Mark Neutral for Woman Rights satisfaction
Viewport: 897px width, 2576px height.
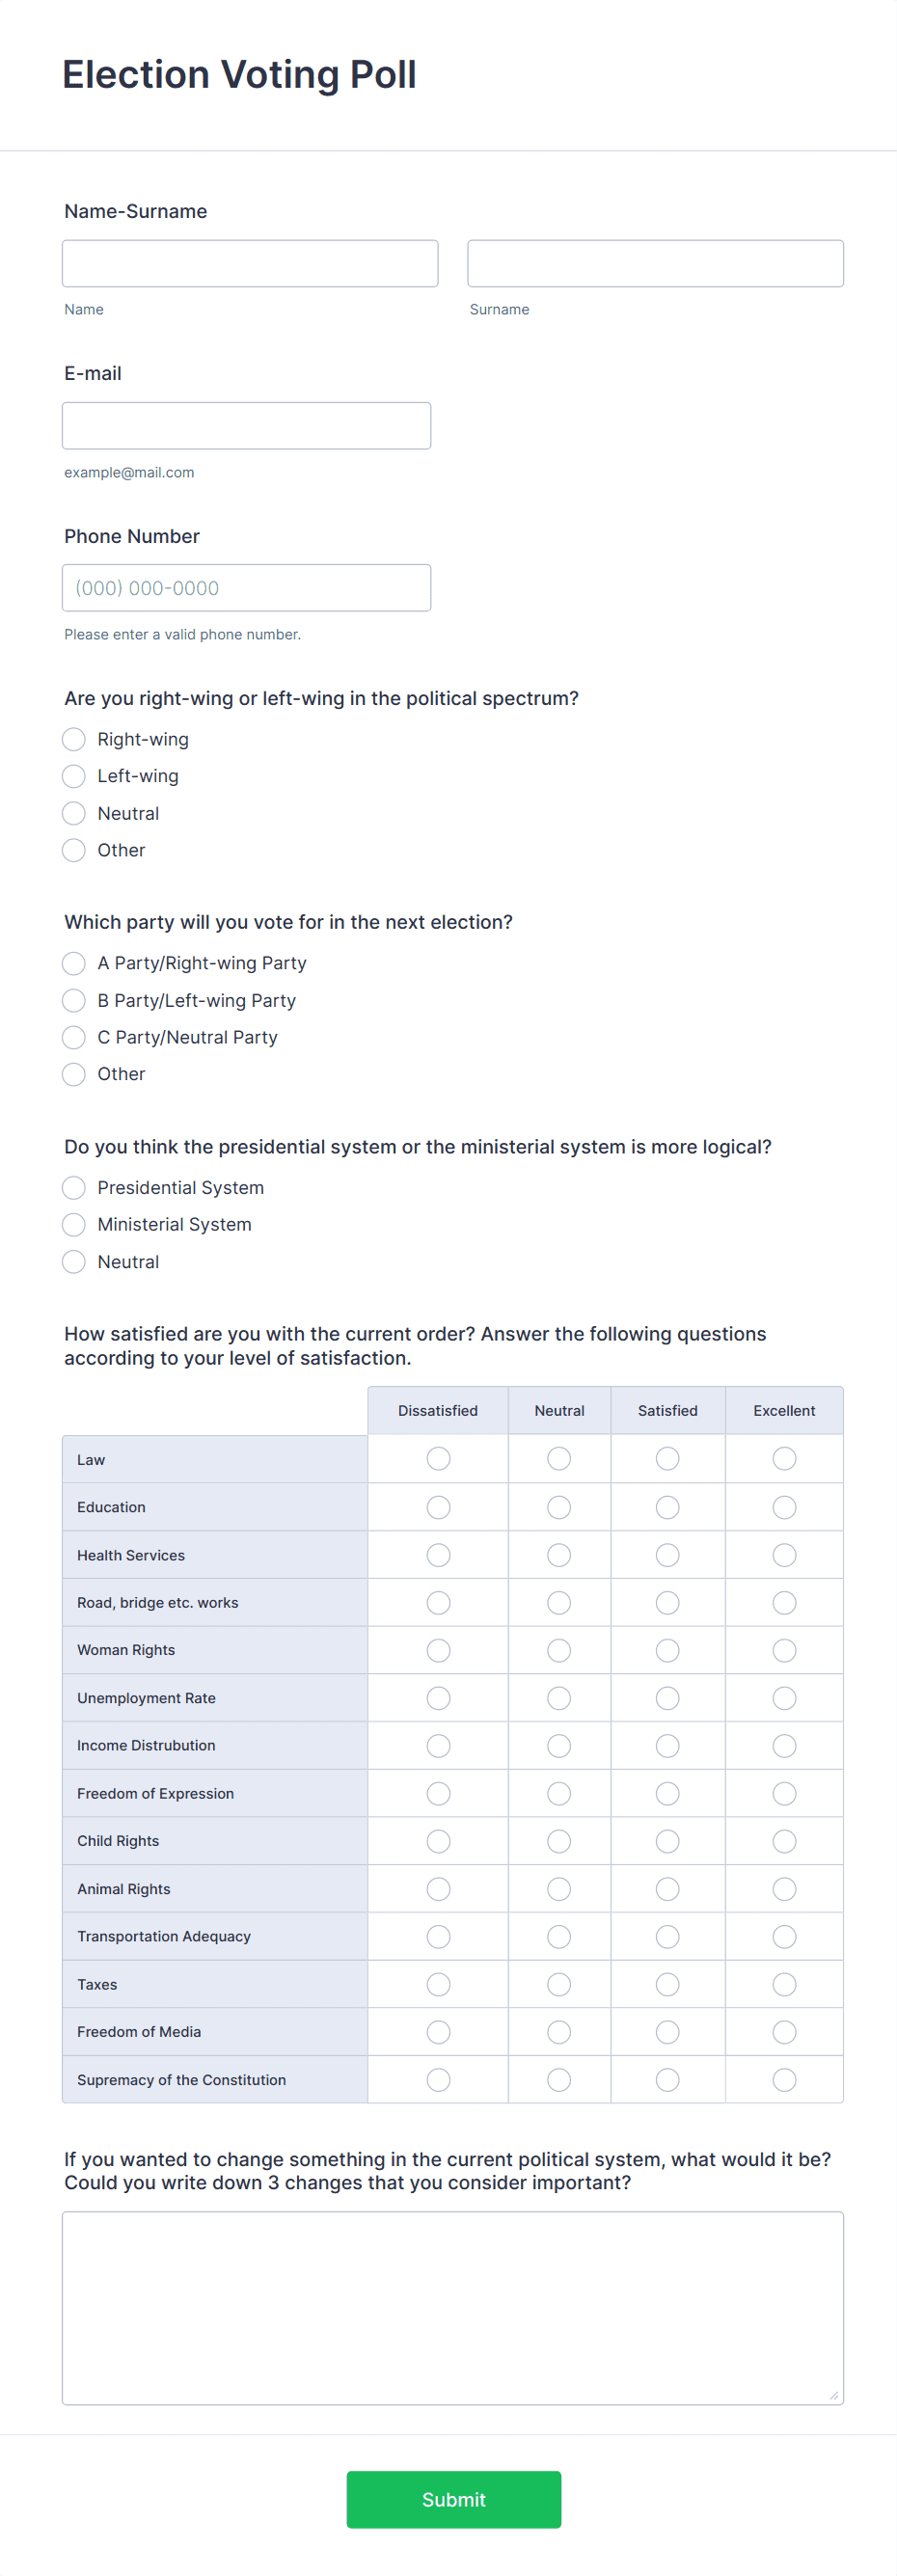point(558,1650)
